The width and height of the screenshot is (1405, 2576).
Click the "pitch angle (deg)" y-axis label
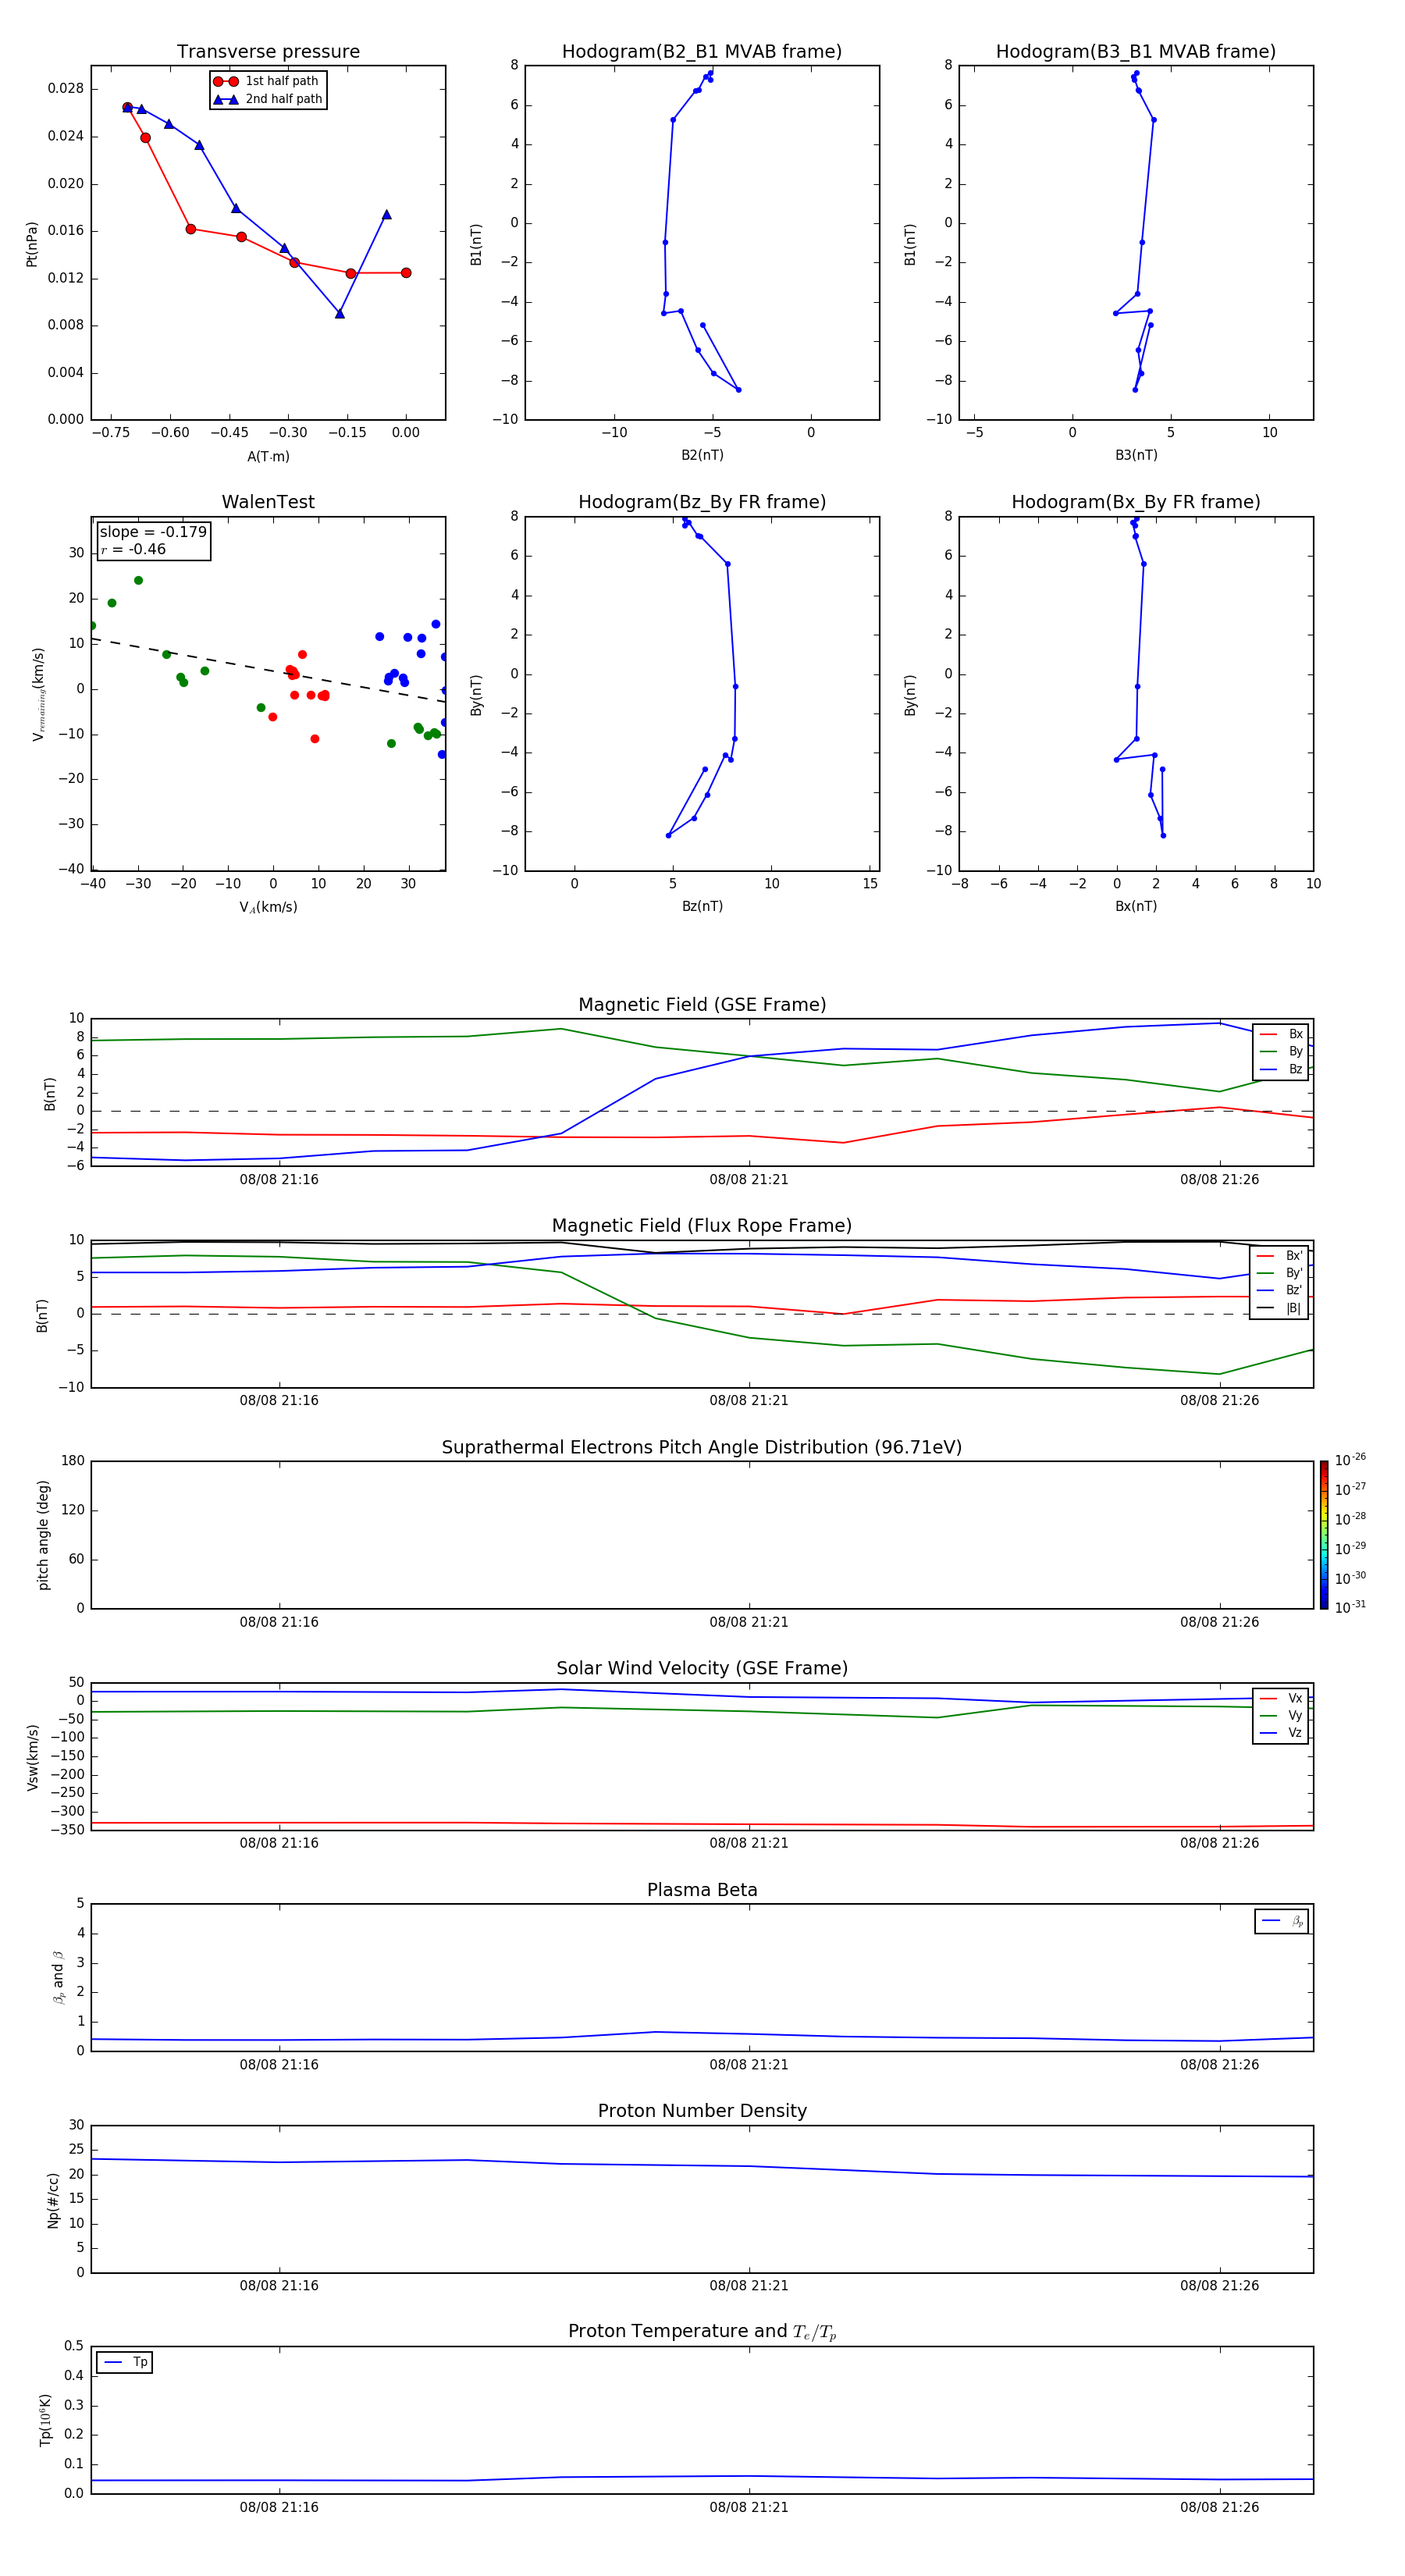pyautogui.click(x=43, y=1535)
